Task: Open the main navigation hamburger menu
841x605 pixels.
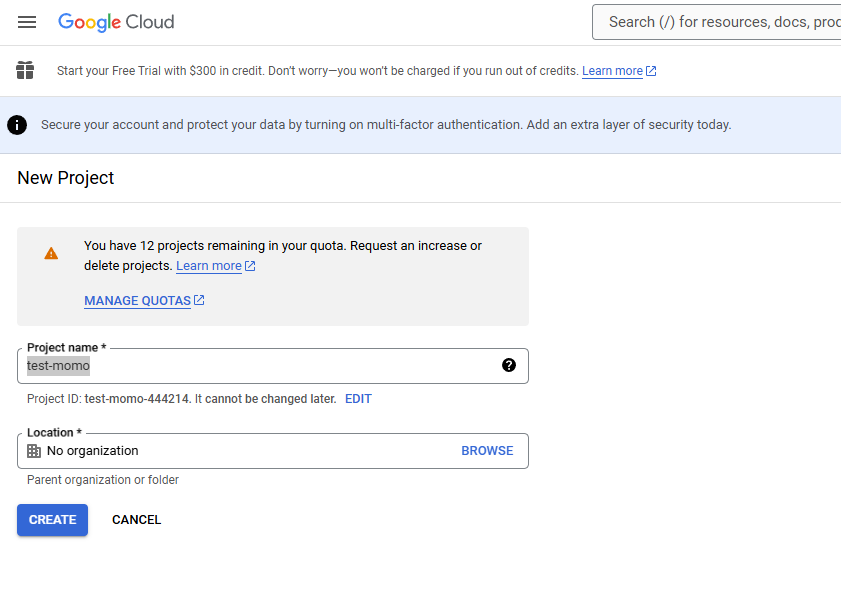Action: pos(27,22)
